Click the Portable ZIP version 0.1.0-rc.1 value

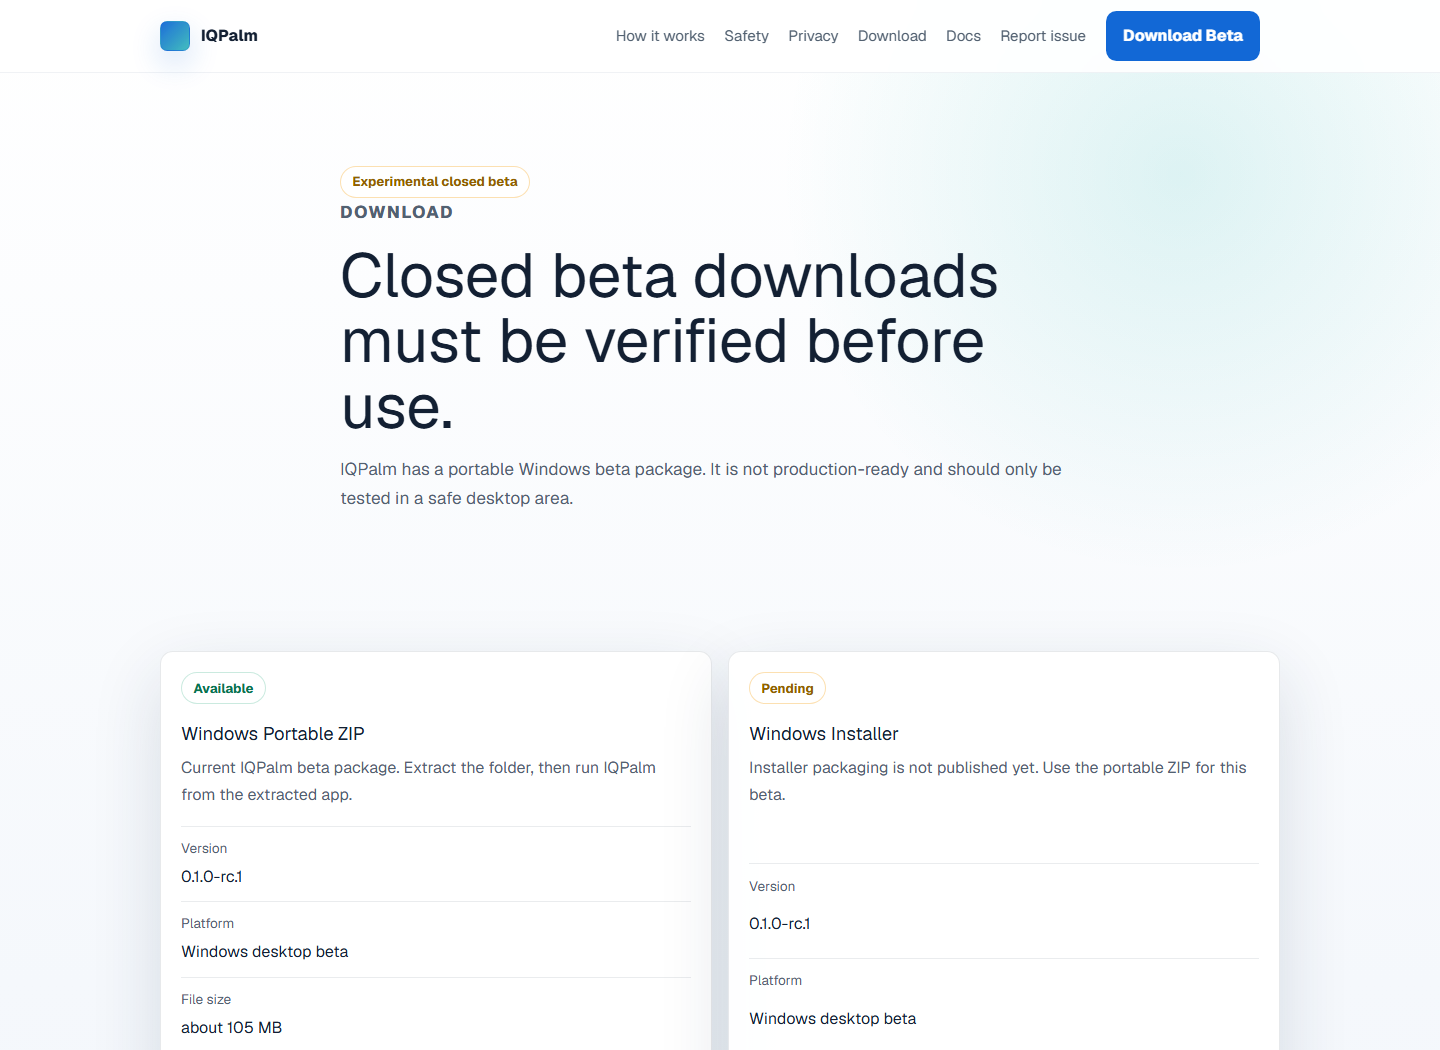click(x=212, y=876)
